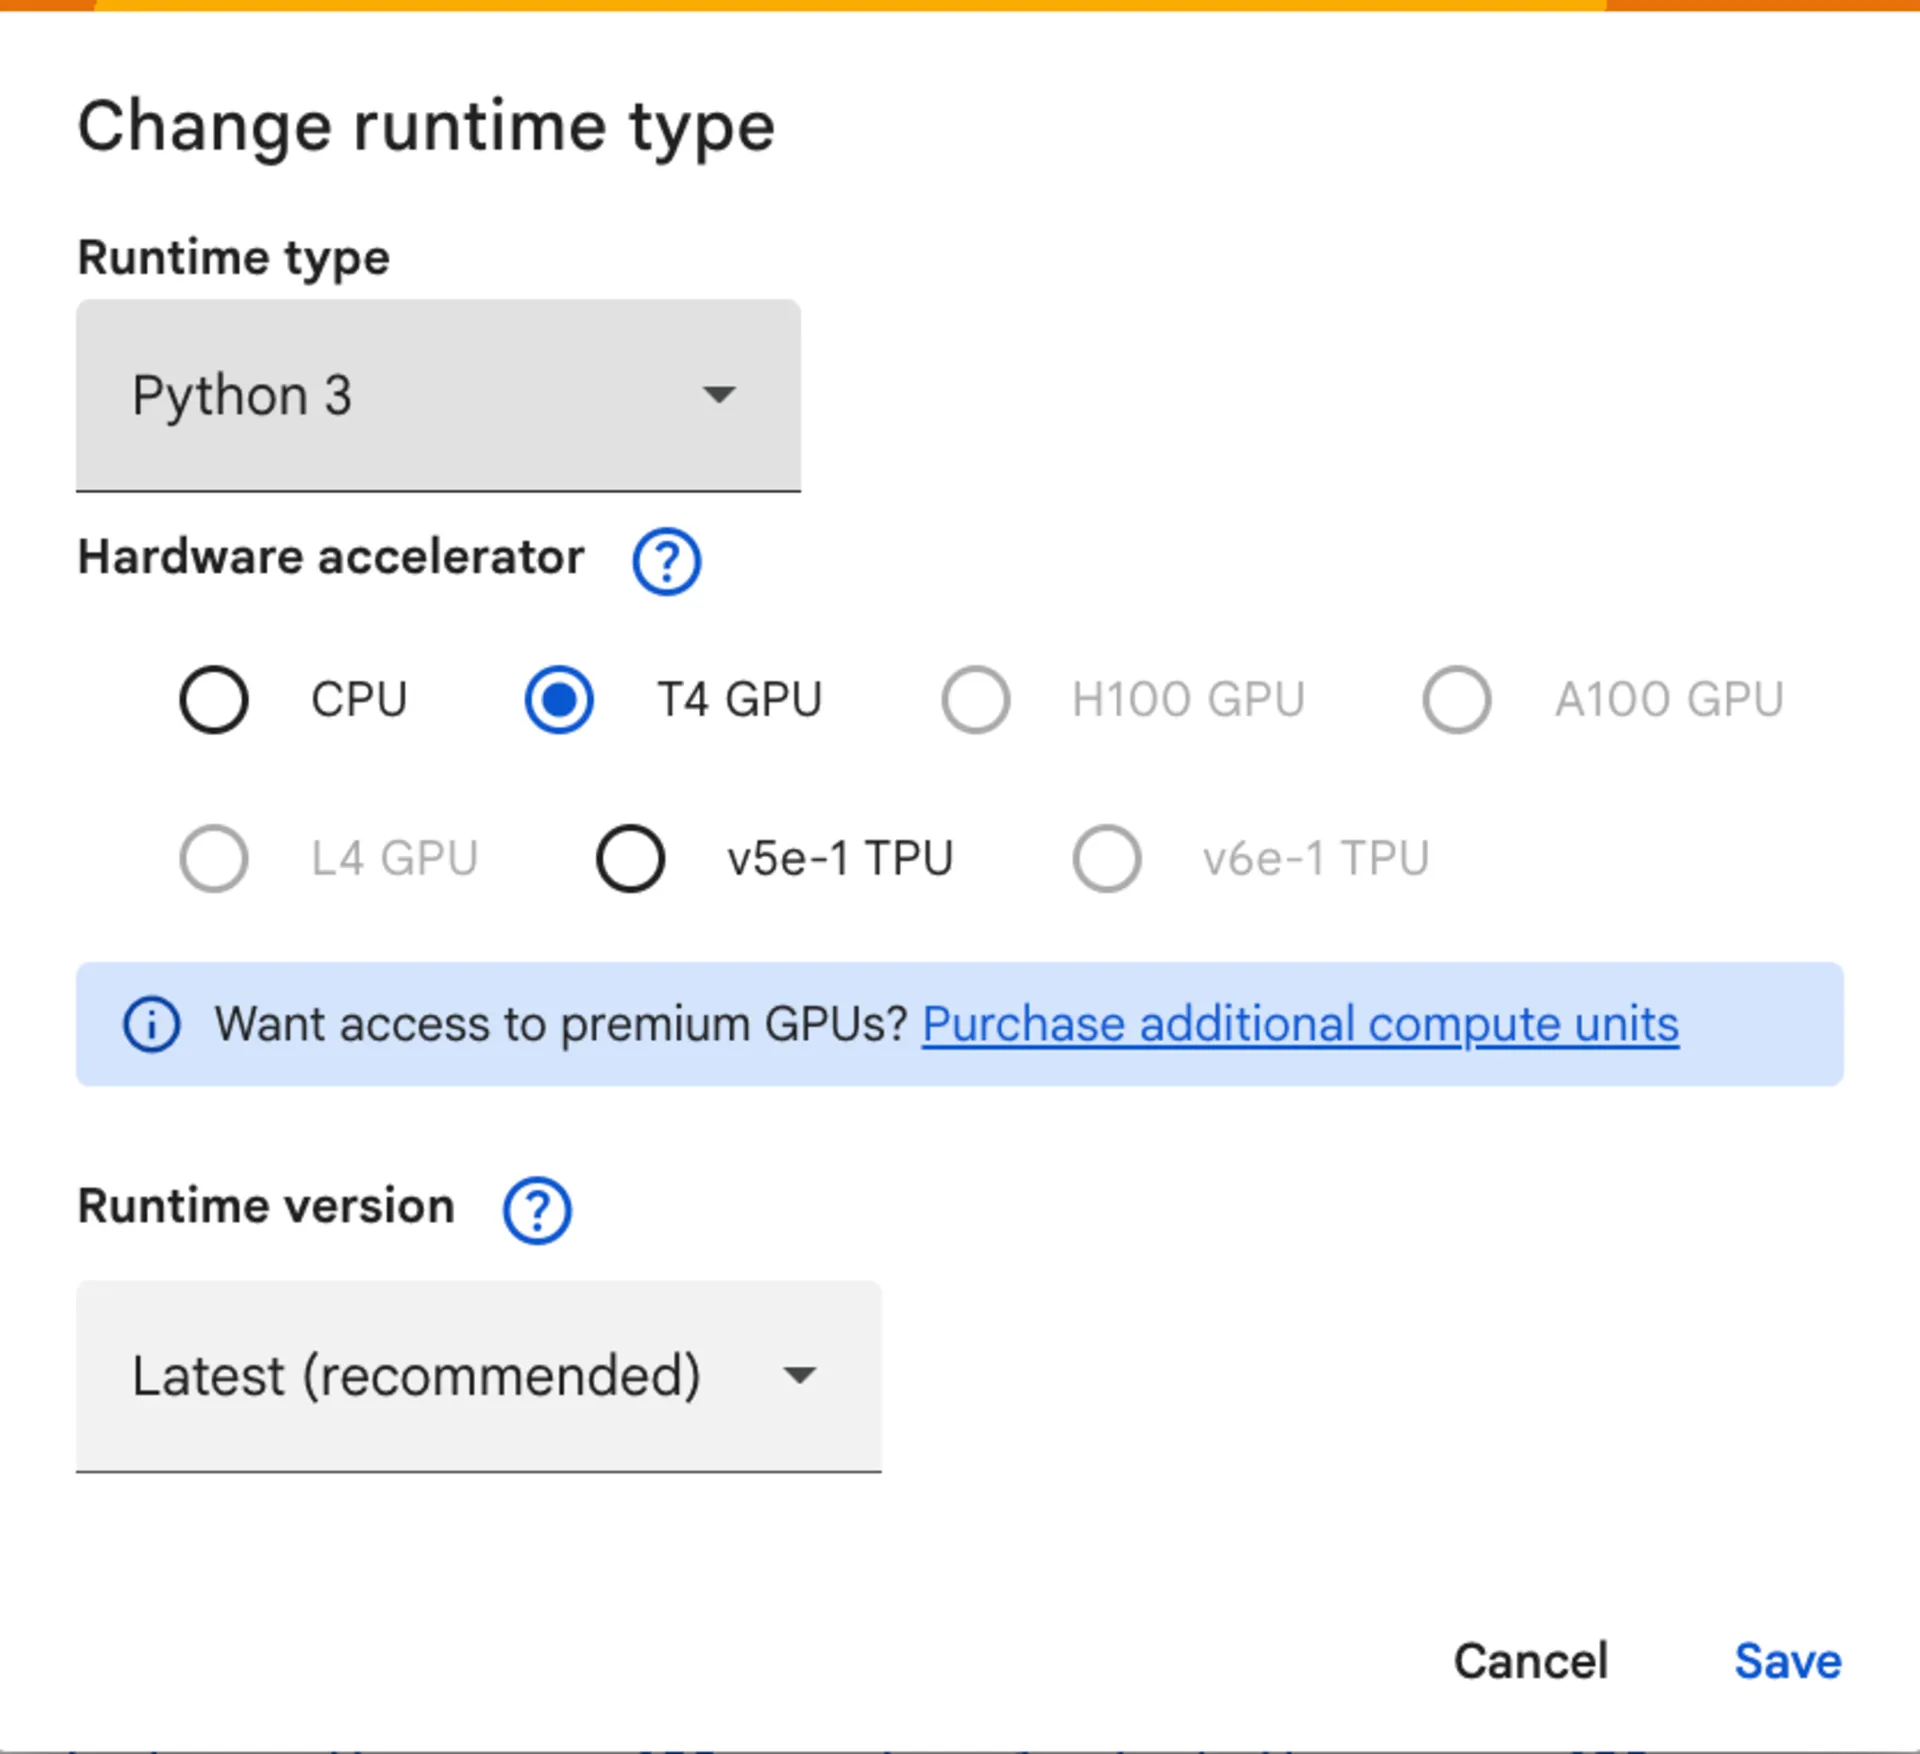
Task: Click the Change runtime type dialog title
Action: pyautogui.click(x=427, y=125)
